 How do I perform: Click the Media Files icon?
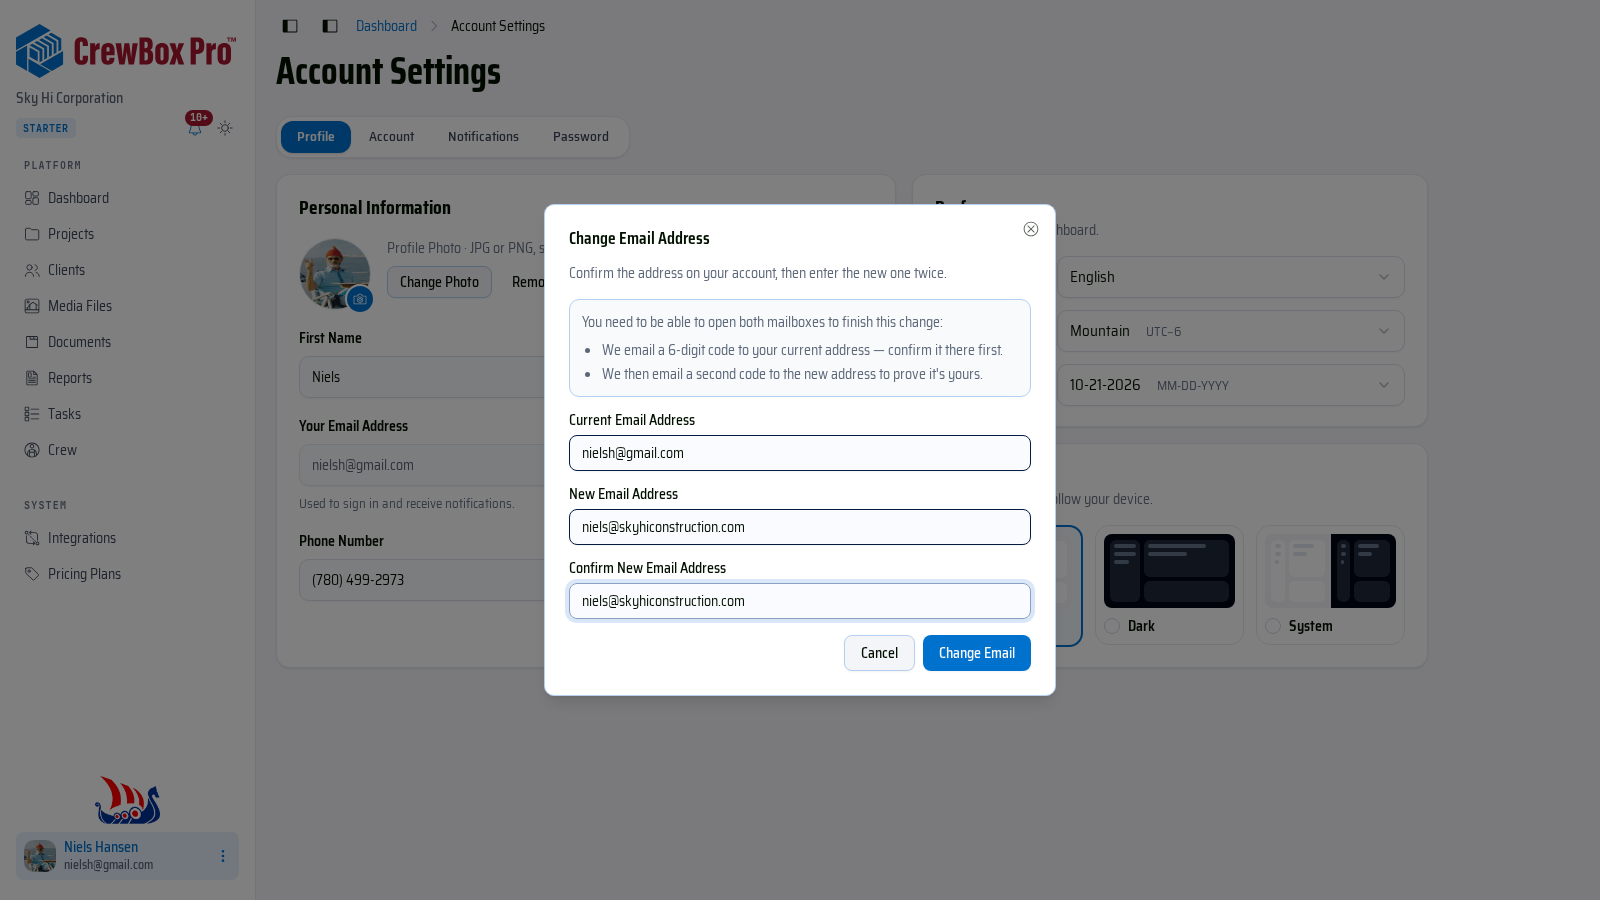[x=32, y=306]
